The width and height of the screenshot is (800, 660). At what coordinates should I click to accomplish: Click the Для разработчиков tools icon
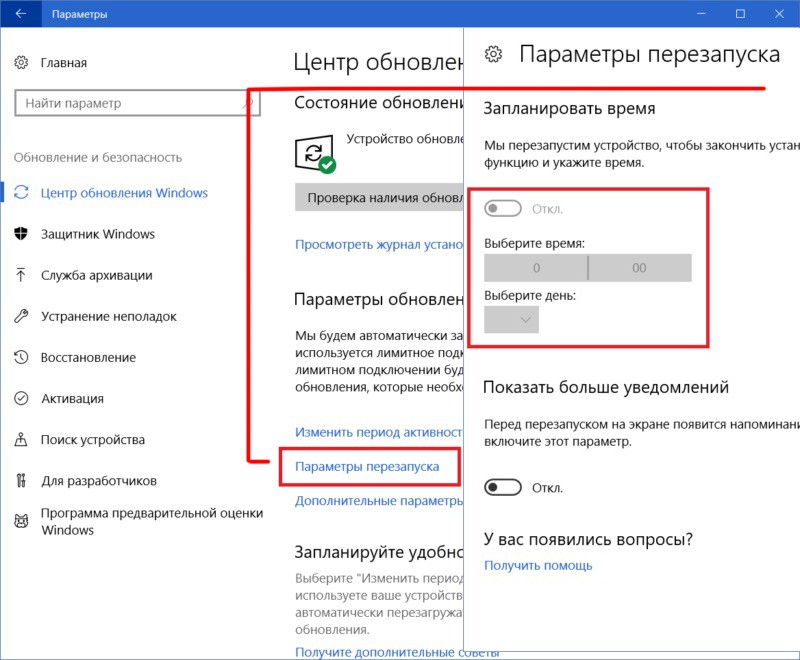(x=21, y=480)
